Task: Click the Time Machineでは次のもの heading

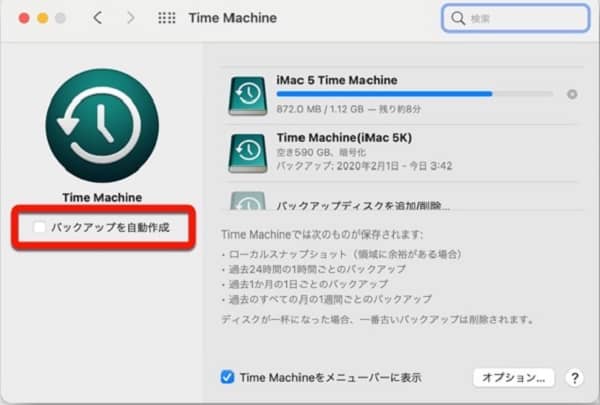Action: click(x=322, y=234)
